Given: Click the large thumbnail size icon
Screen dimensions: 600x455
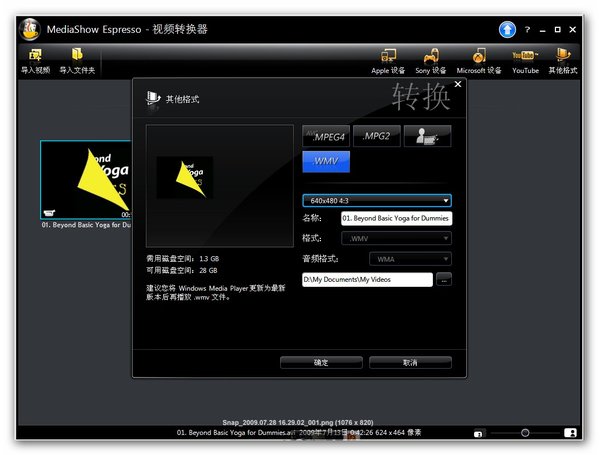Looking at the screenshot, I should (570, 433).
